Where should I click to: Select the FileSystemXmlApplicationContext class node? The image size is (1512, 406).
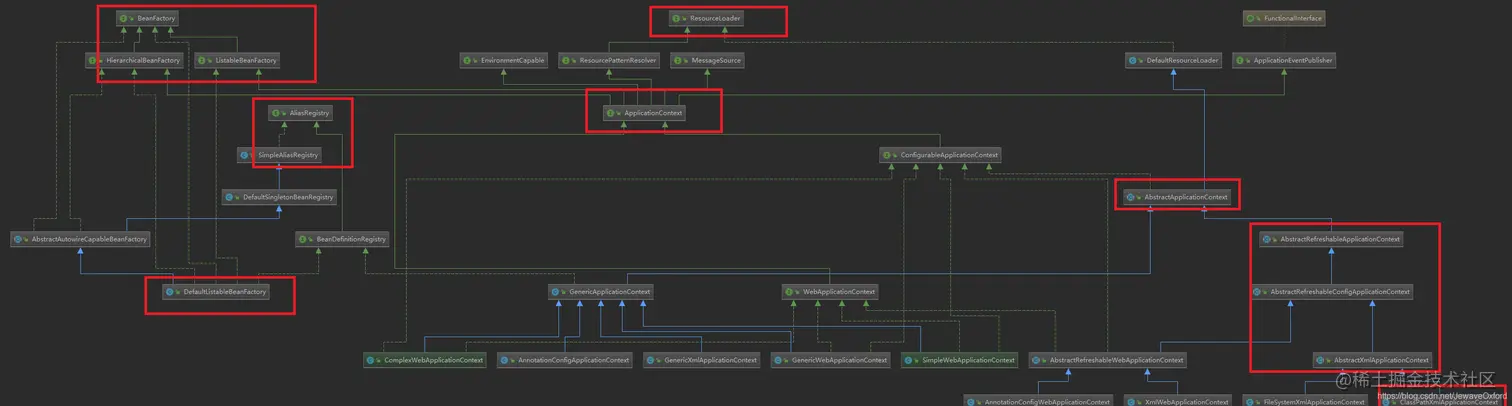coord(1305,401)
